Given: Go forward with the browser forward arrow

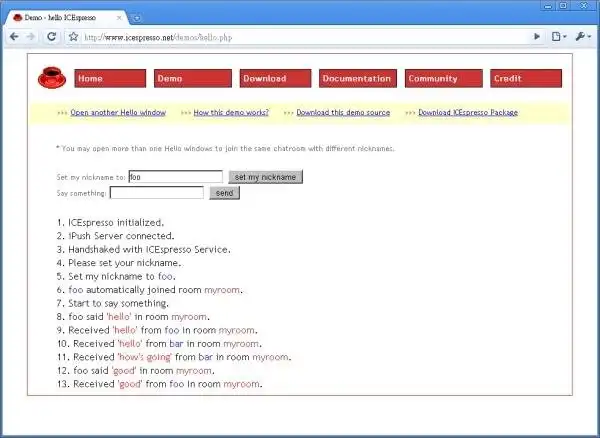Looking at the screenshot, I should coord(31,37).
